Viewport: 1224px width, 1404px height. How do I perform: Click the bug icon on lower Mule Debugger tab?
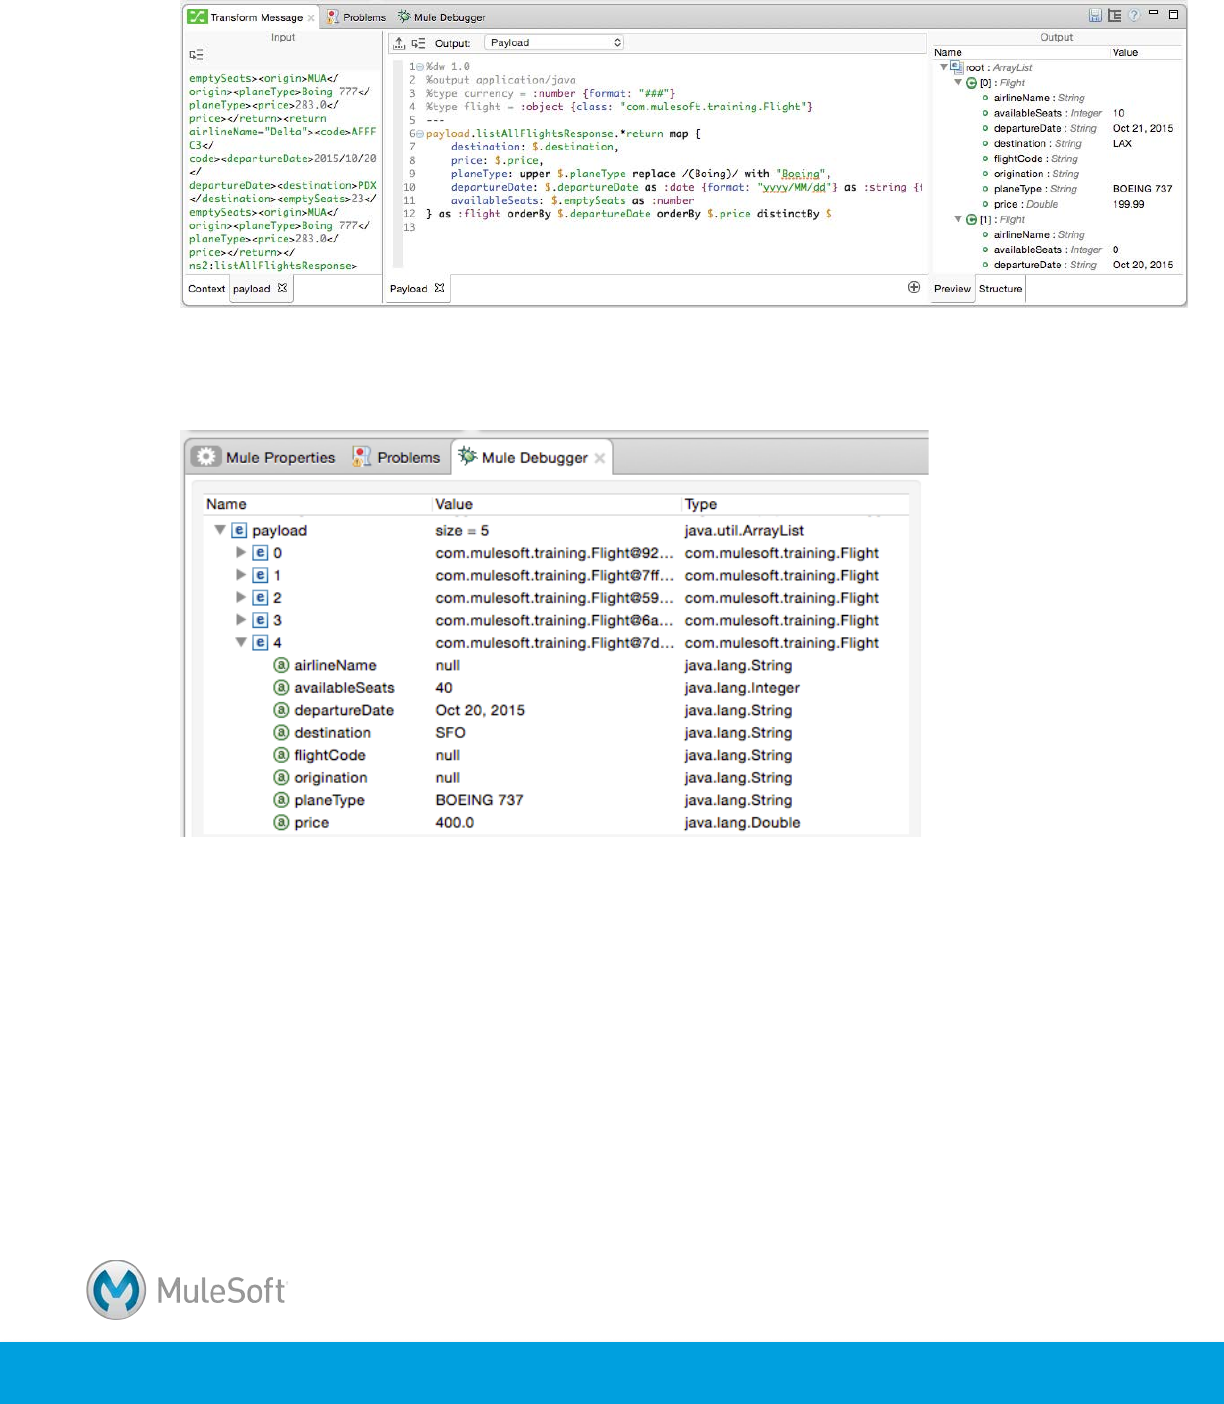467,456
